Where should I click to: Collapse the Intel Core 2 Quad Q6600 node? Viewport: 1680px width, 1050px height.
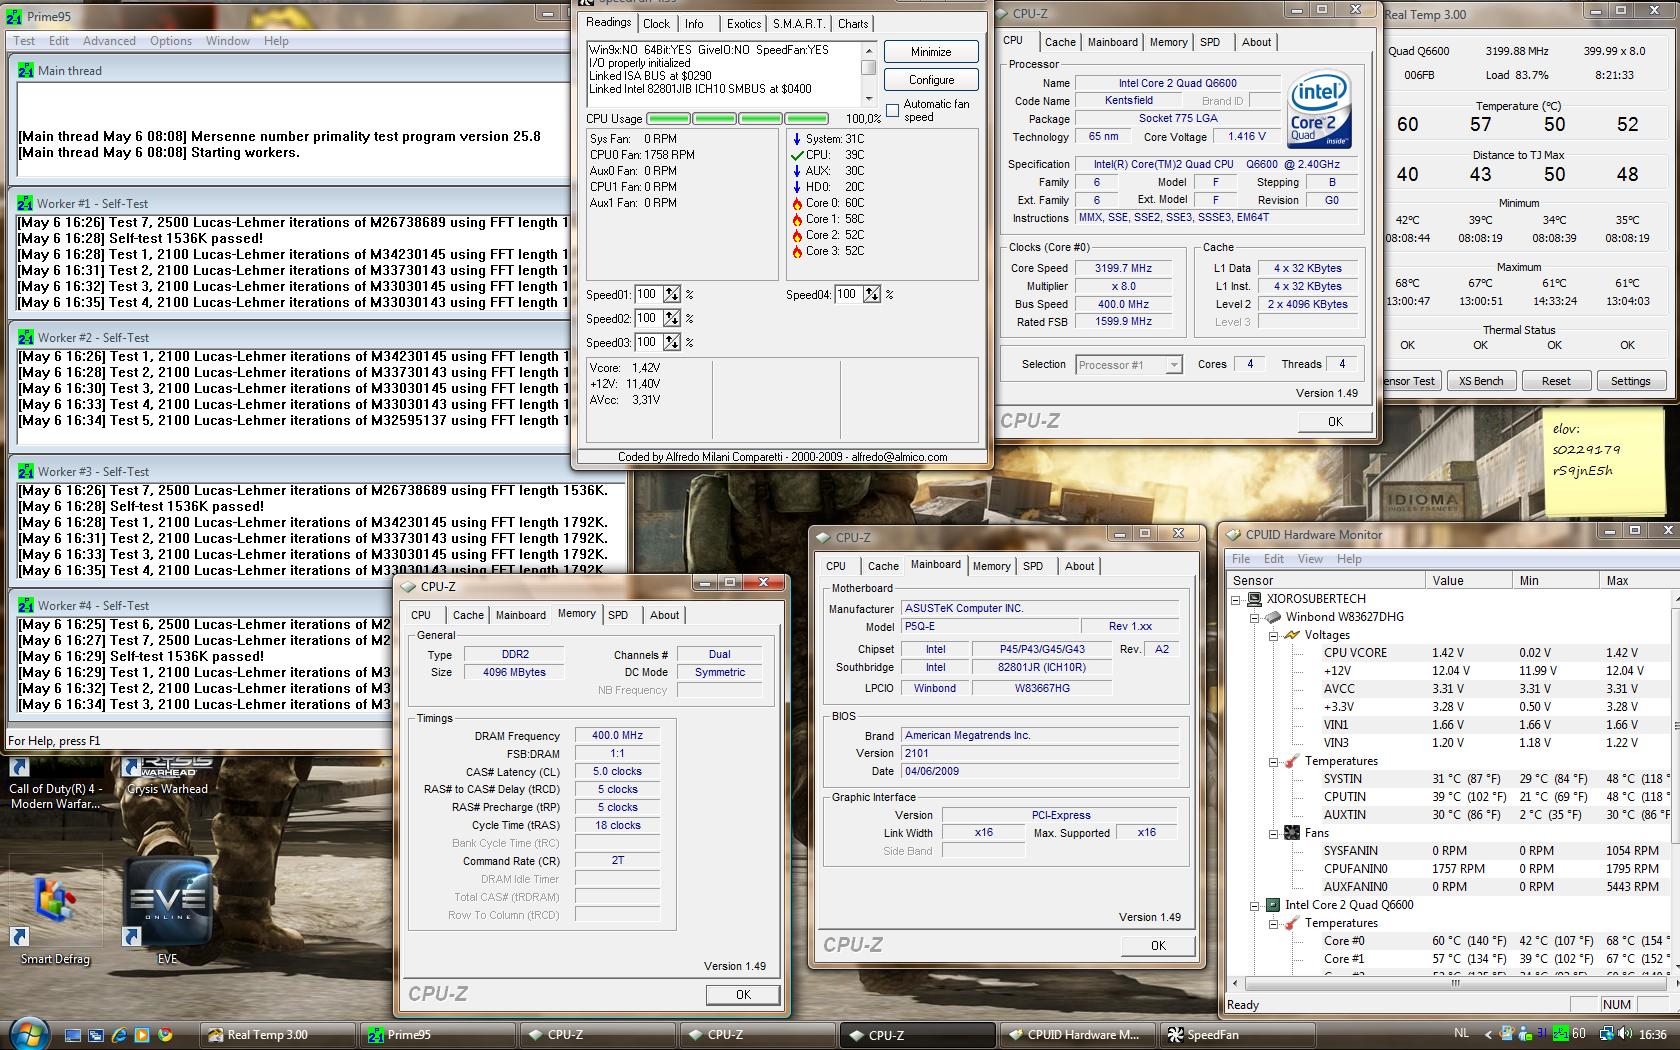1255,905
